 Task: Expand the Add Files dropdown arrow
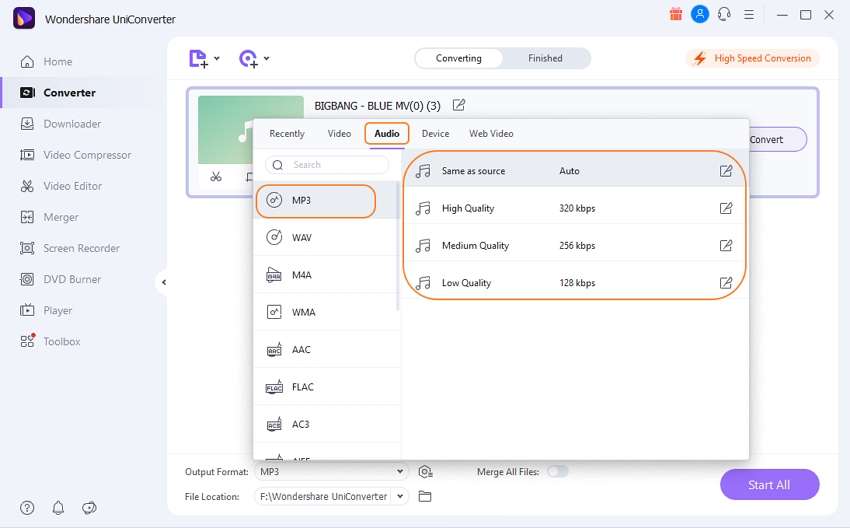217,59
